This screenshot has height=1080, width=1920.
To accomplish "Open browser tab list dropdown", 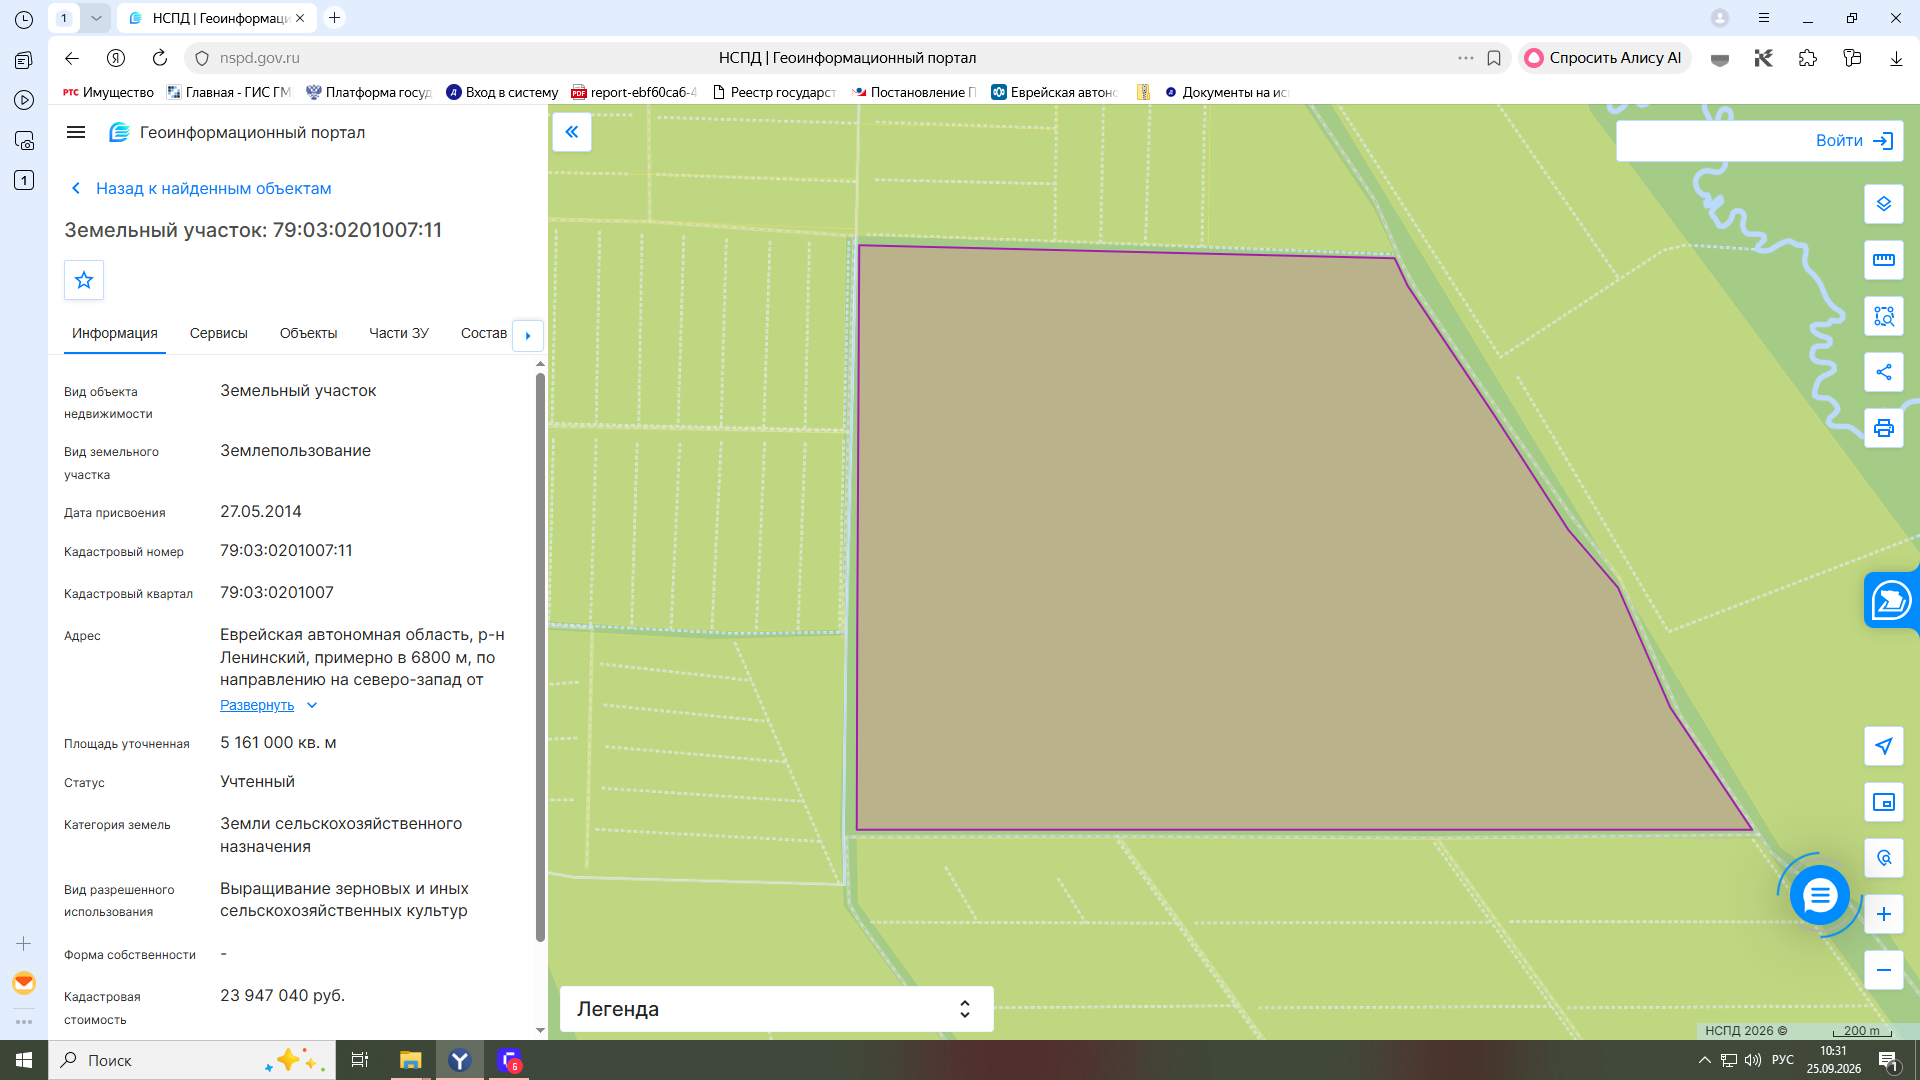I will pyautogui.click(x=96, y=18).
